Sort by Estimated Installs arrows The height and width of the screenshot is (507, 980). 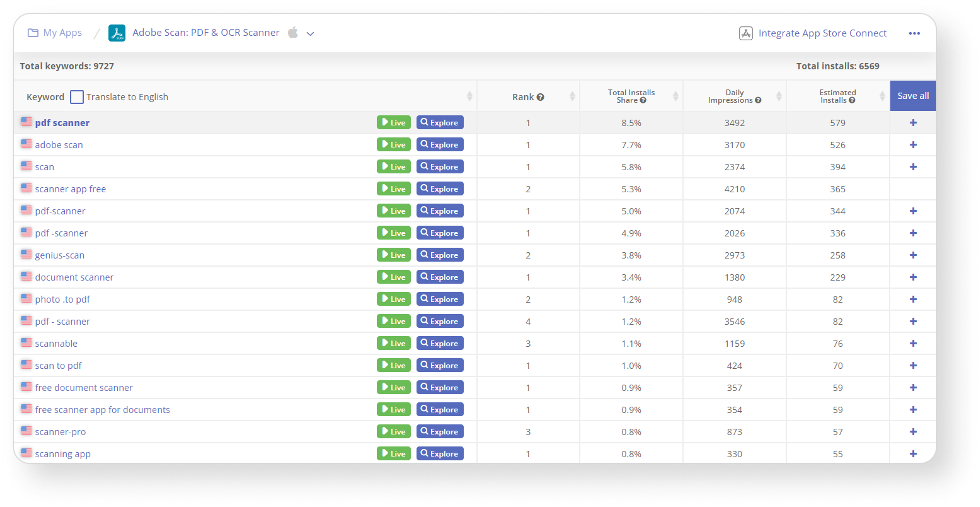[x=882, y=96]
